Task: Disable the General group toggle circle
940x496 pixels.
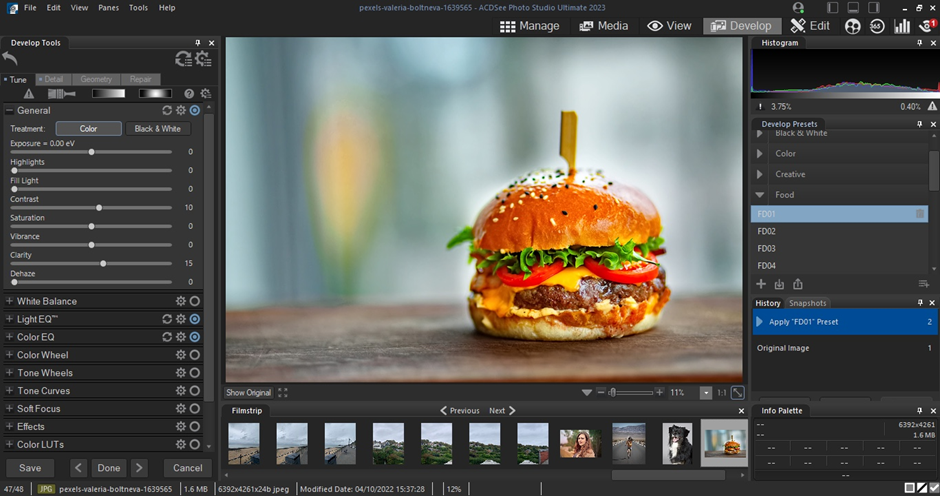Action: pos(195,111)
